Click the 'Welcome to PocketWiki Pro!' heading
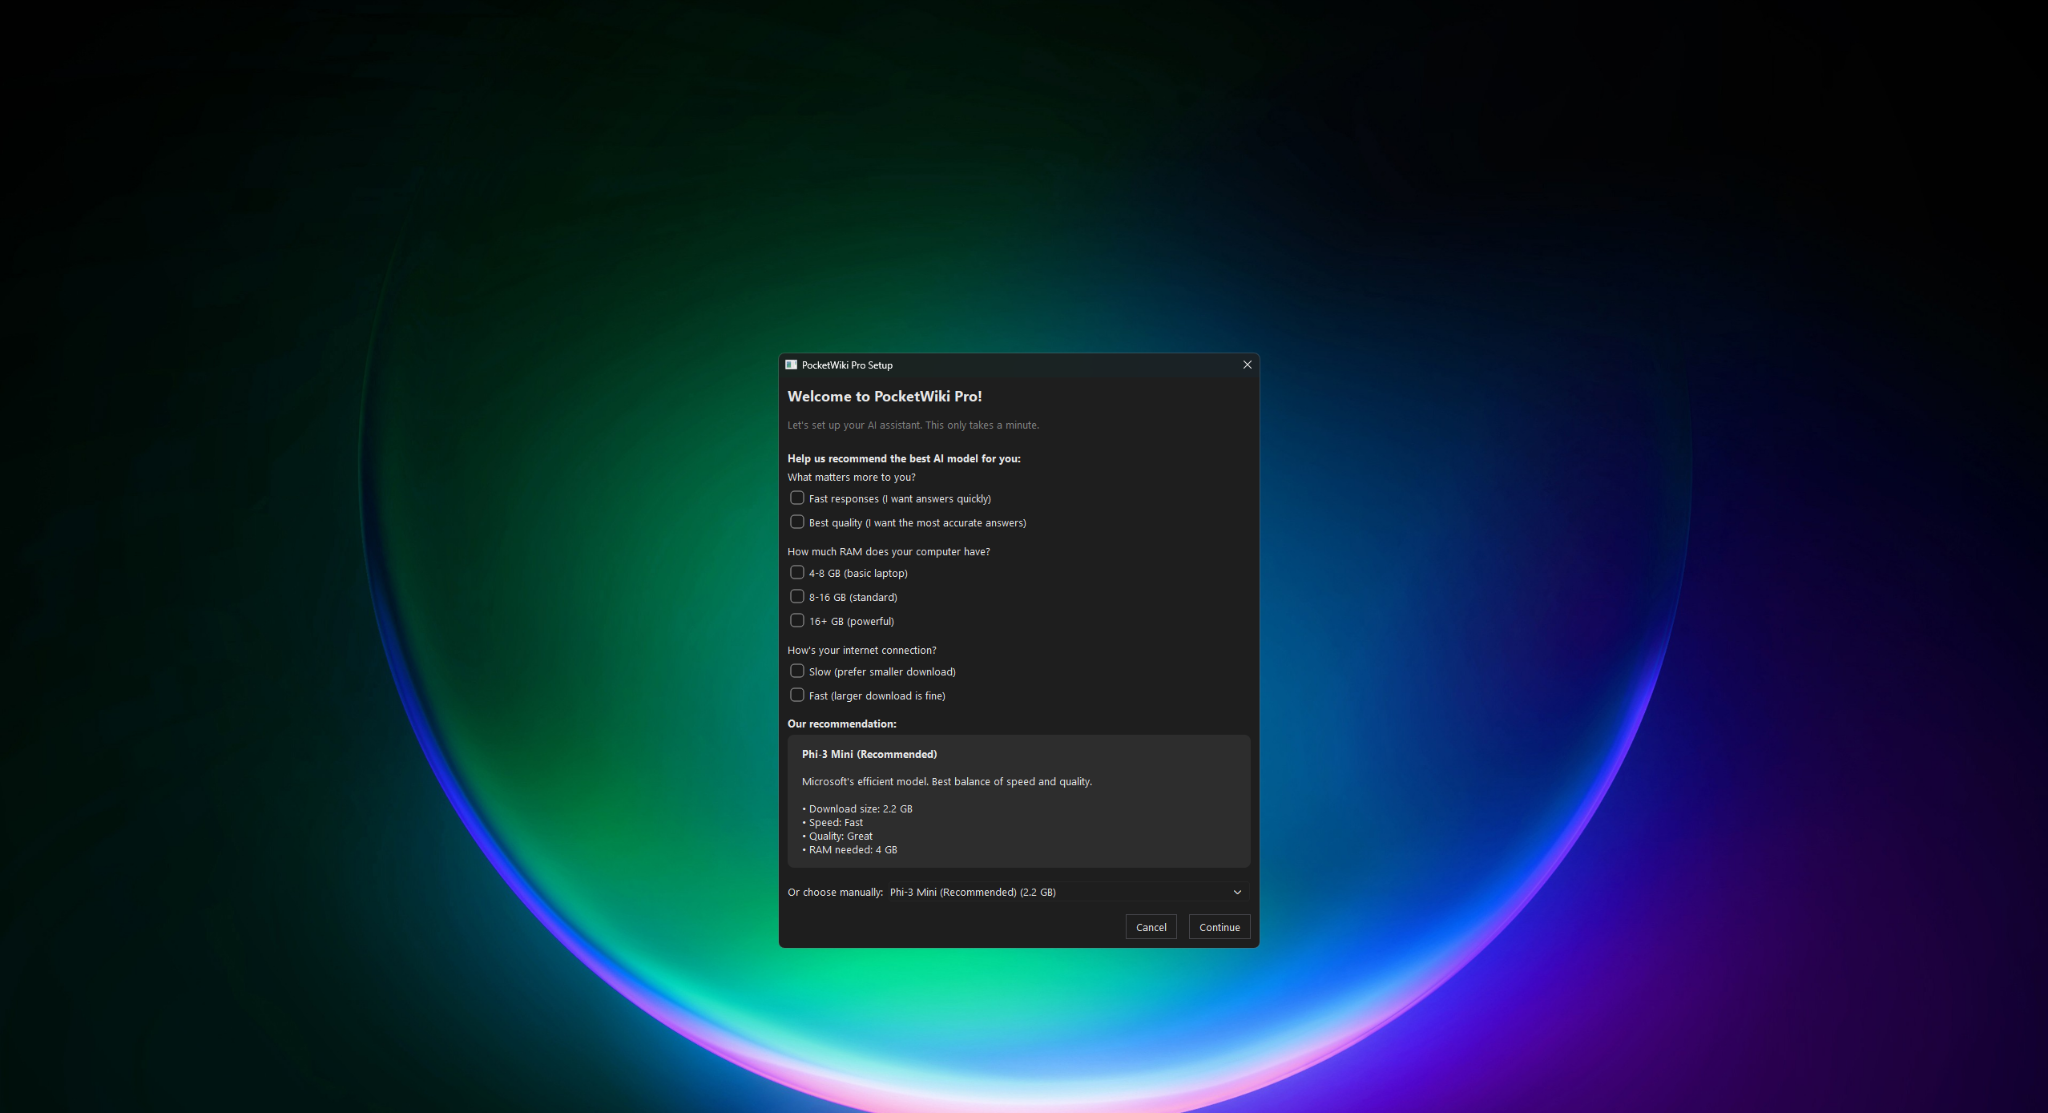 pyautogui.click(x=884, y=396)
